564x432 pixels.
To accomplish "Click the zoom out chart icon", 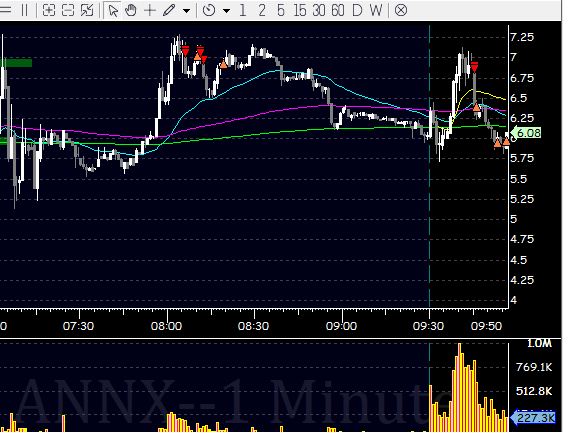I will coord(68,10).
